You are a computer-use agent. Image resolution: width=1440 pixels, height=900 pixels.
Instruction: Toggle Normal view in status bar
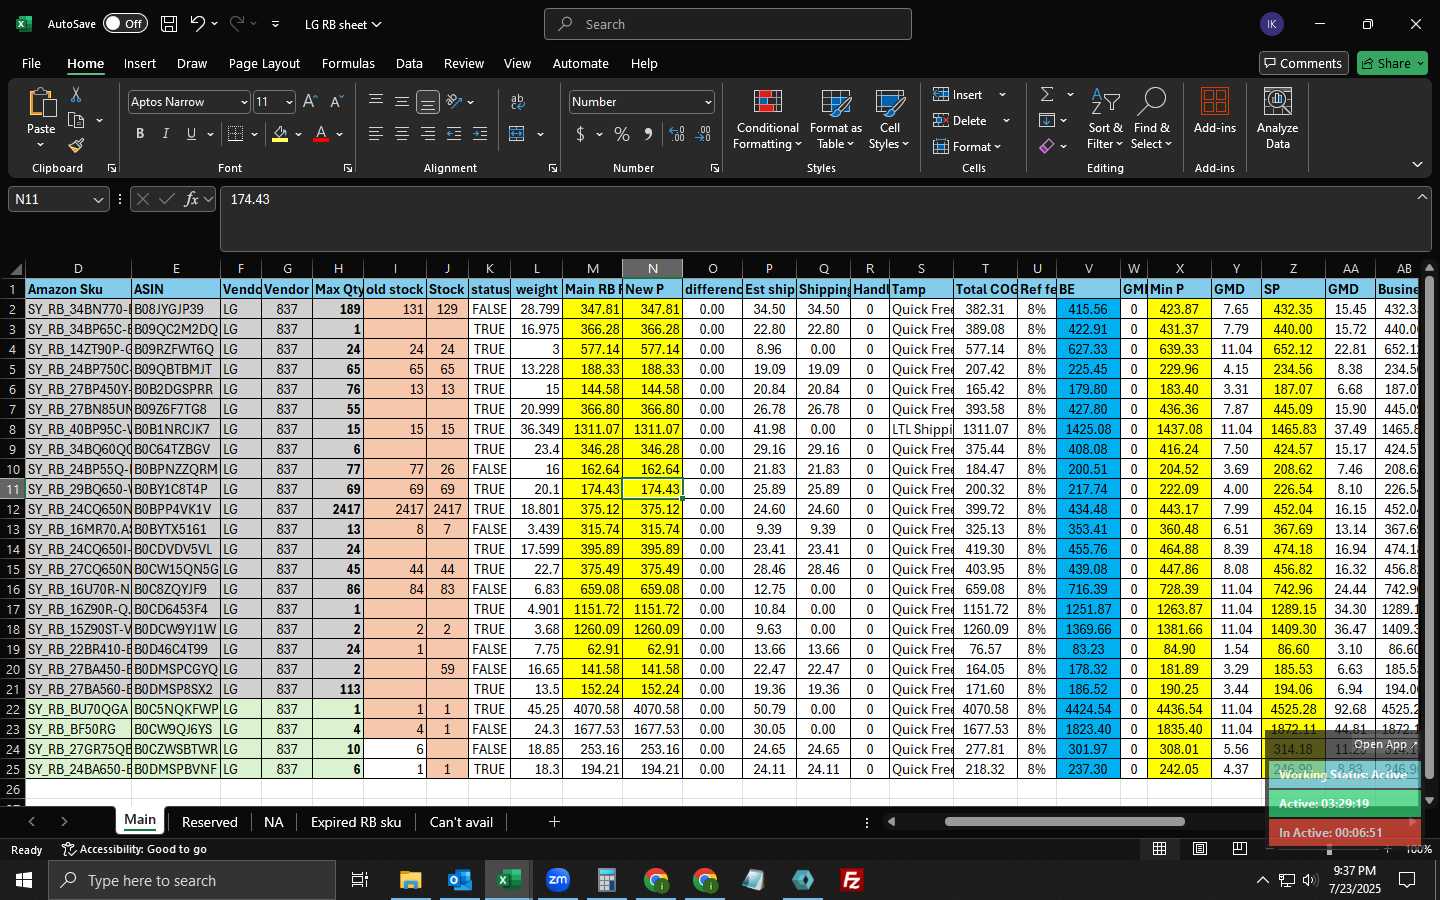[x=1160, y=848]
